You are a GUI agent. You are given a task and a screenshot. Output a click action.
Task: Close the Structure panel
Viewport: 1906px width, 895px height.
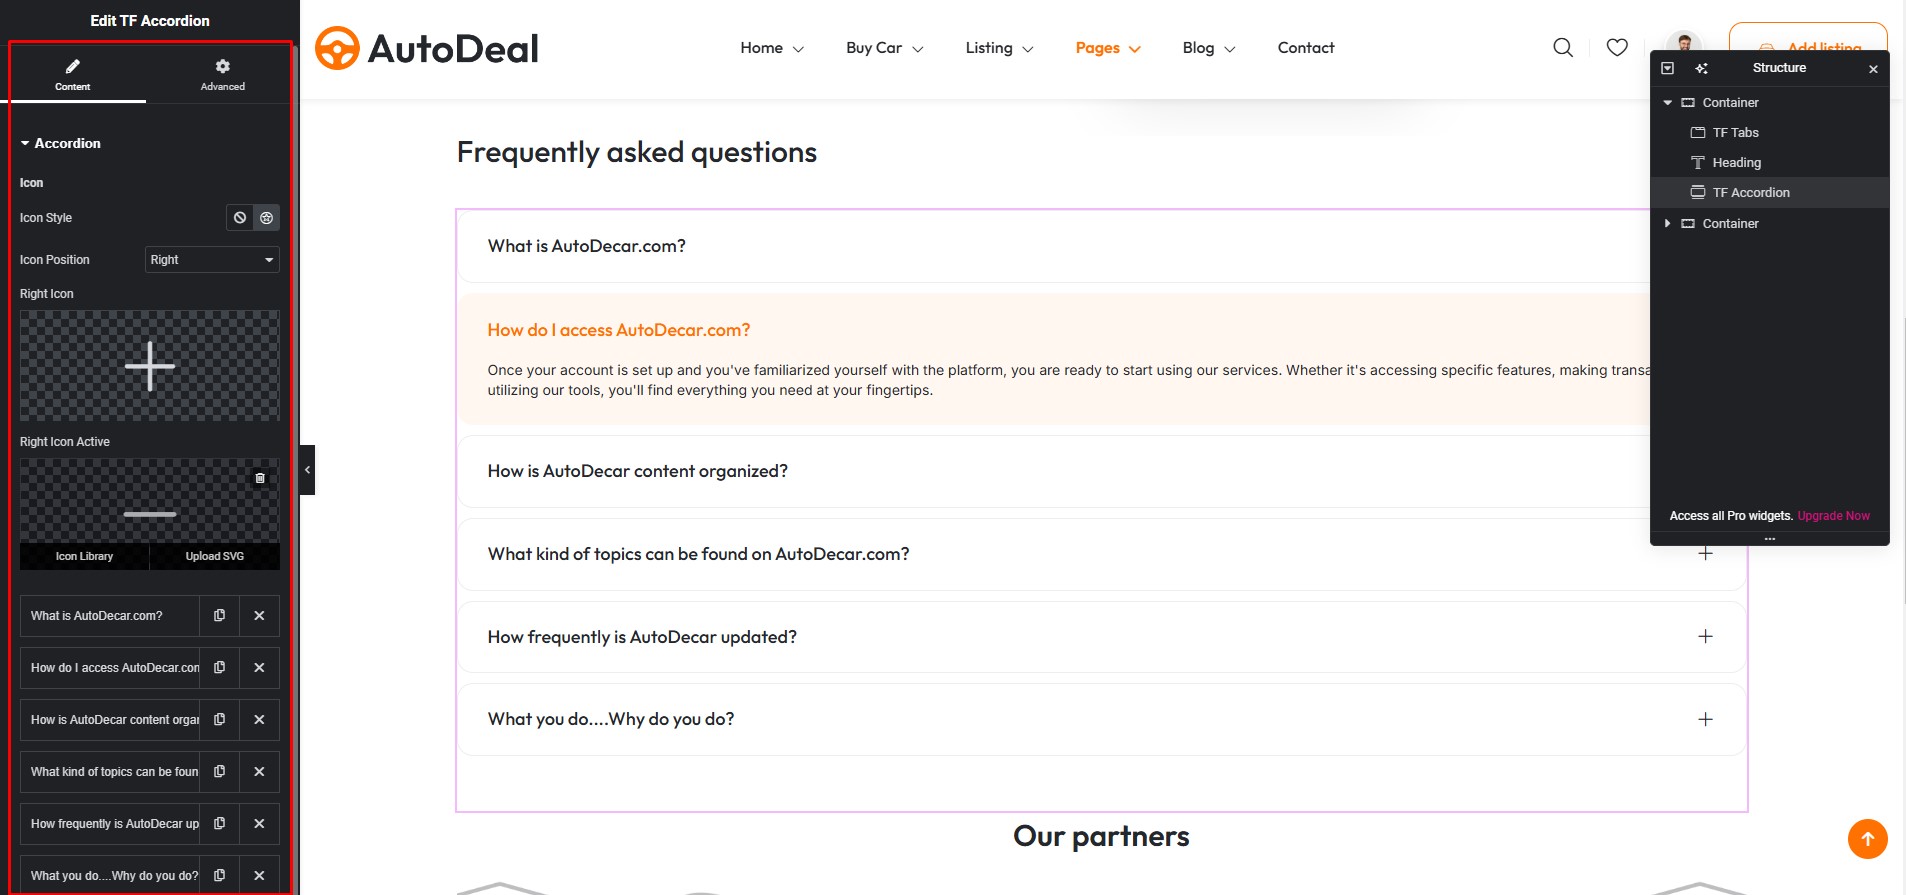click(x=1873, y=69)
